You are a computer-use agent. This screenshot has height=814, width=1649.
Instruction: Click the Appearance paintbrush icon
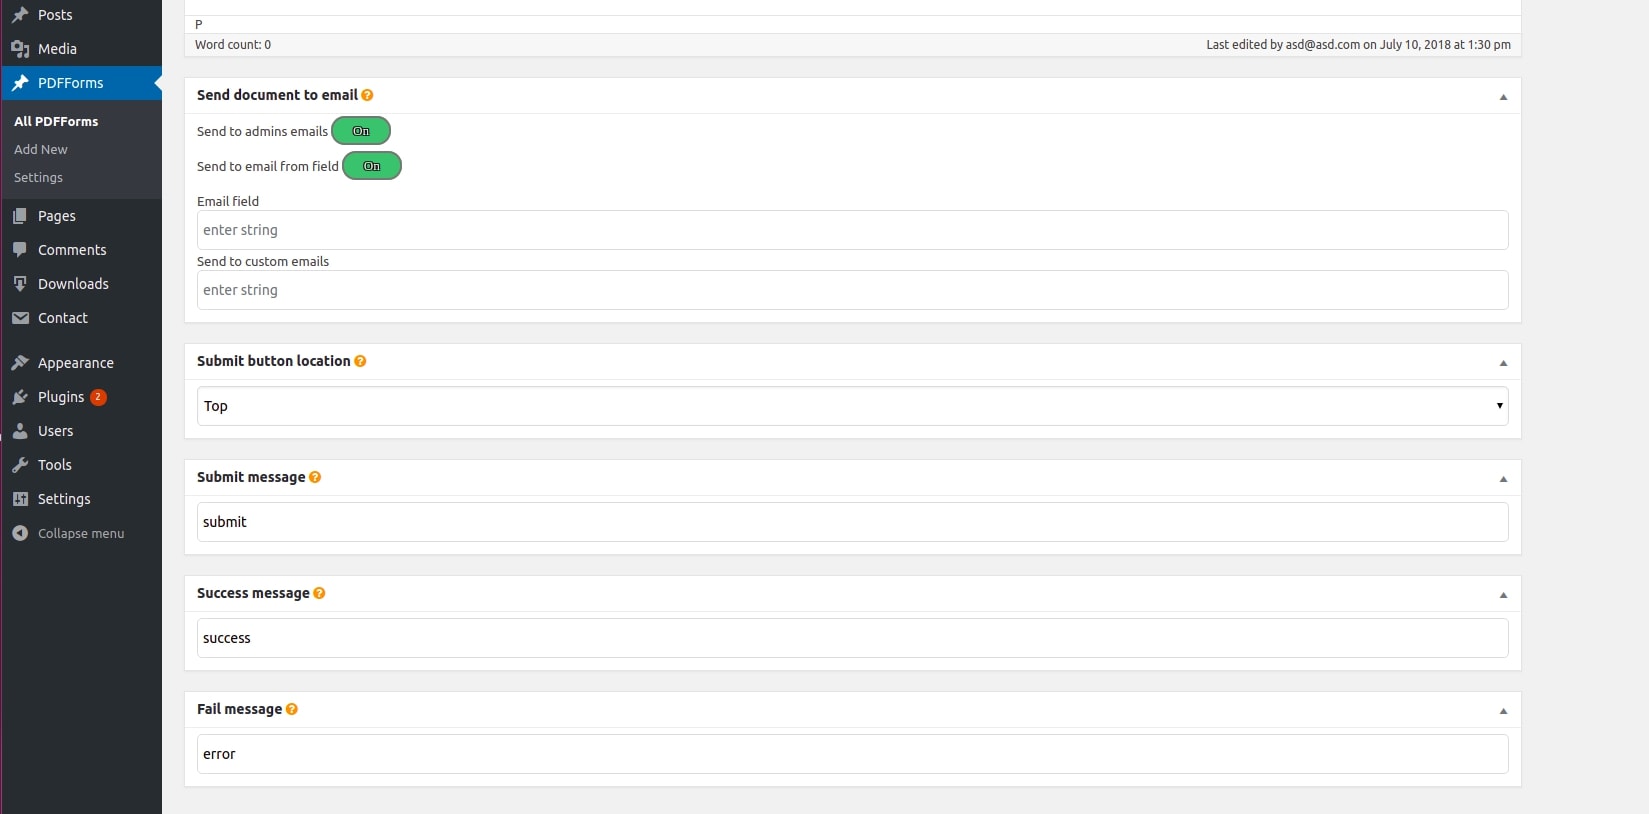point(20,363)
